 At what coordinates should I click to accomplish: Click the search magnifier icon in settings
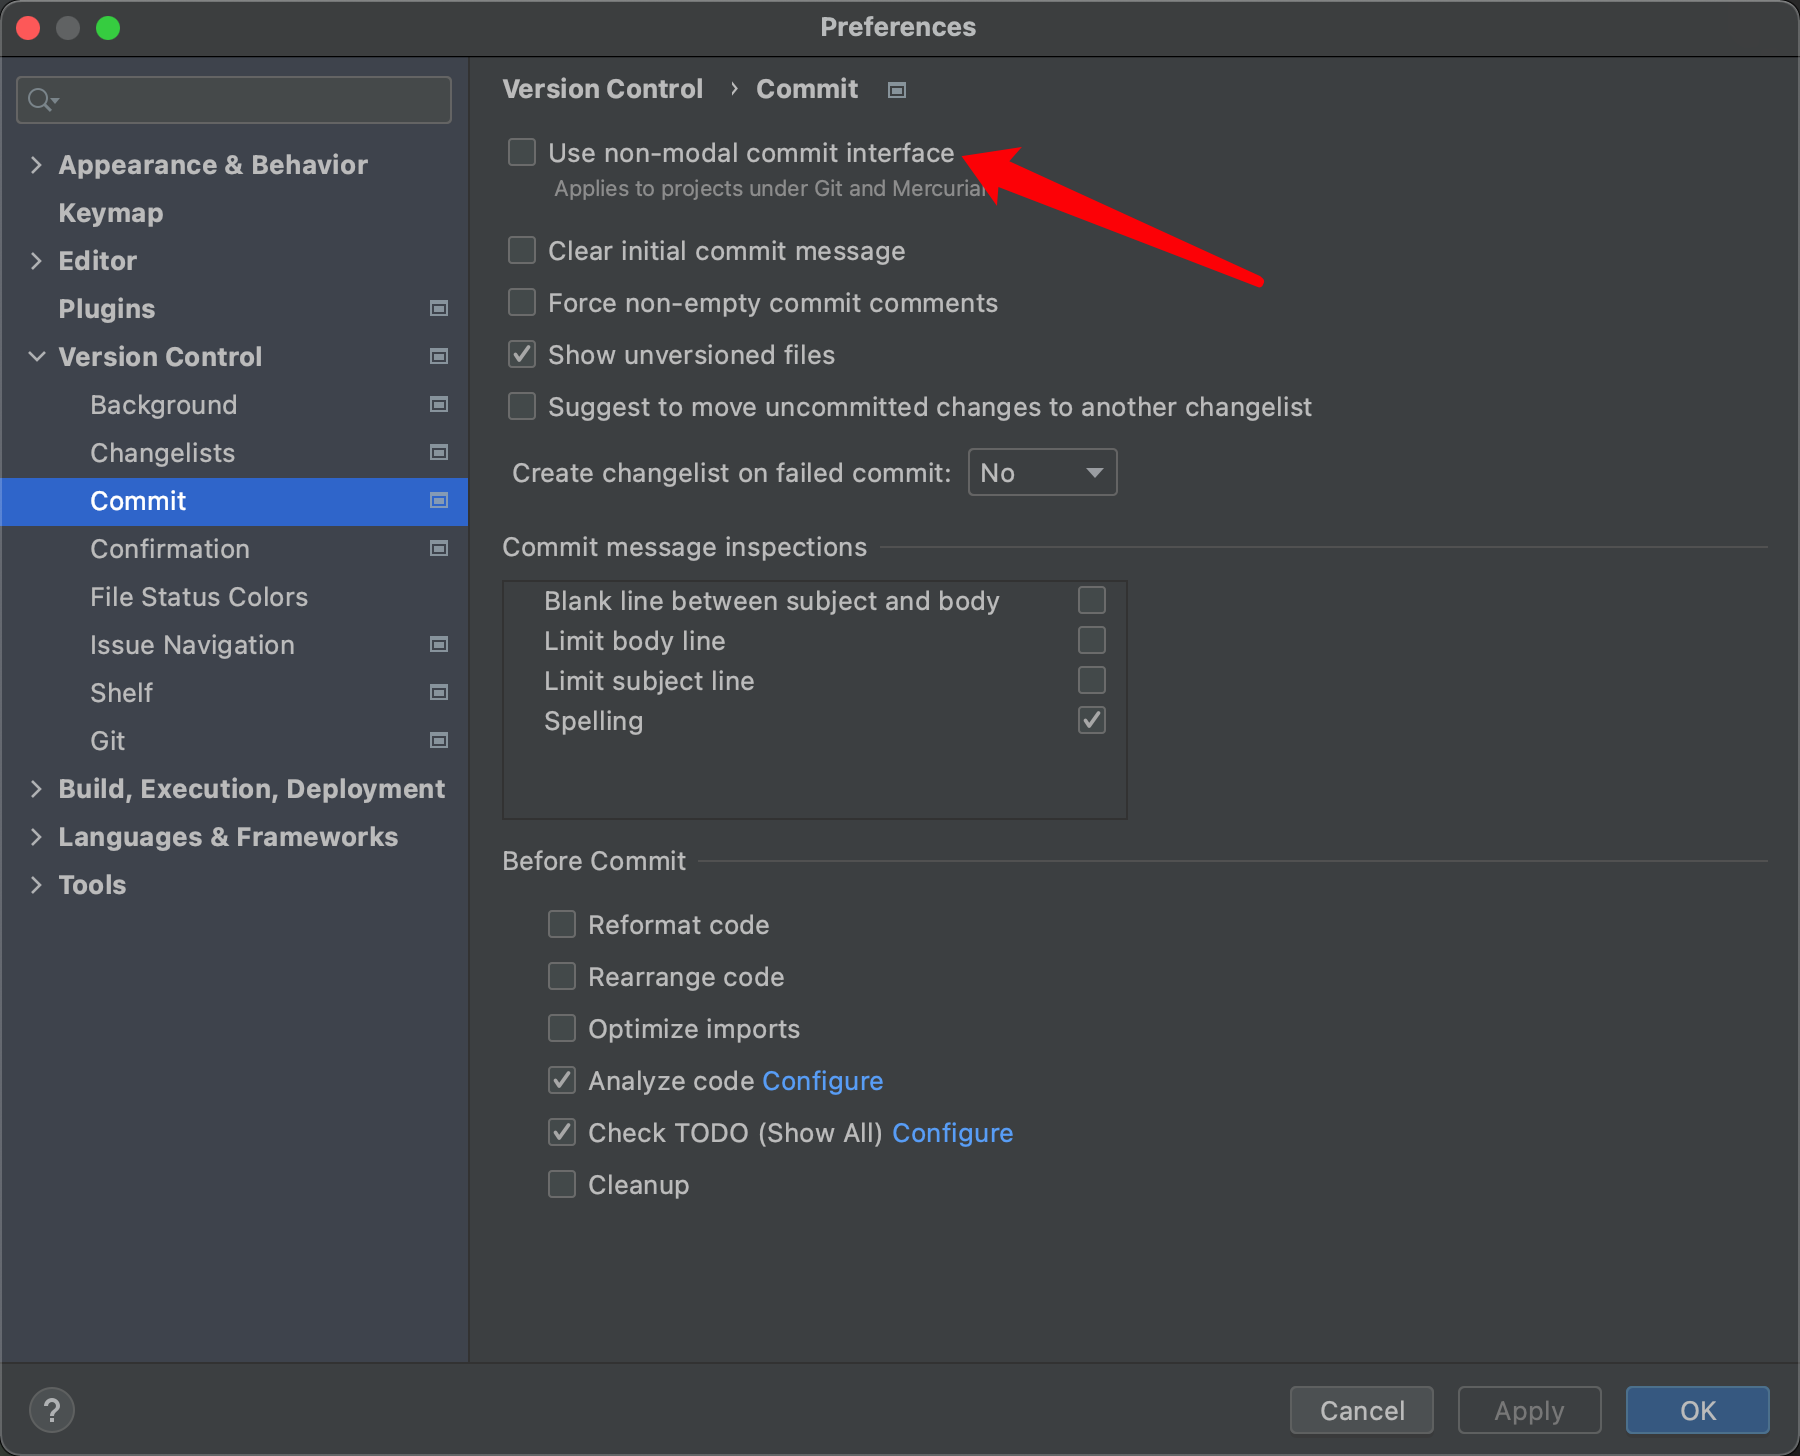pyautogui.click(x=42, y=100)
